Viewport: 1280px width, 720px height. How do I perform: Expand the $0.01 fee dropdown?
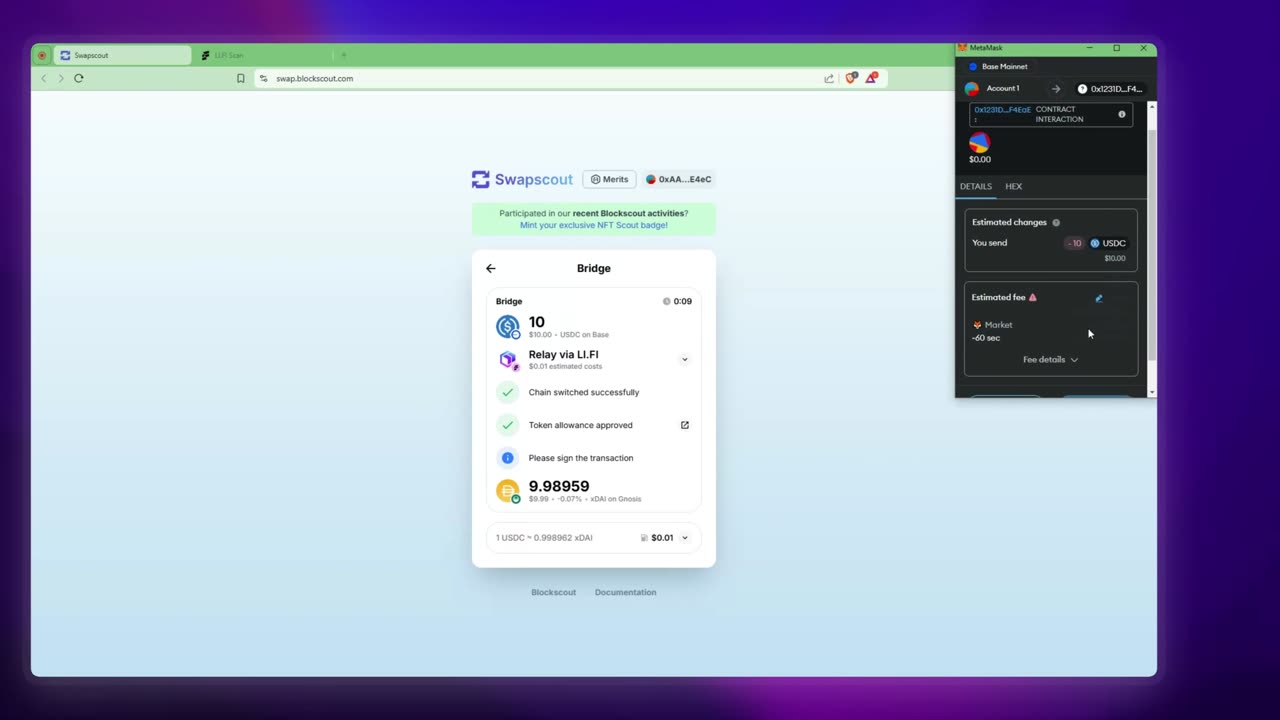coord(685,538)
